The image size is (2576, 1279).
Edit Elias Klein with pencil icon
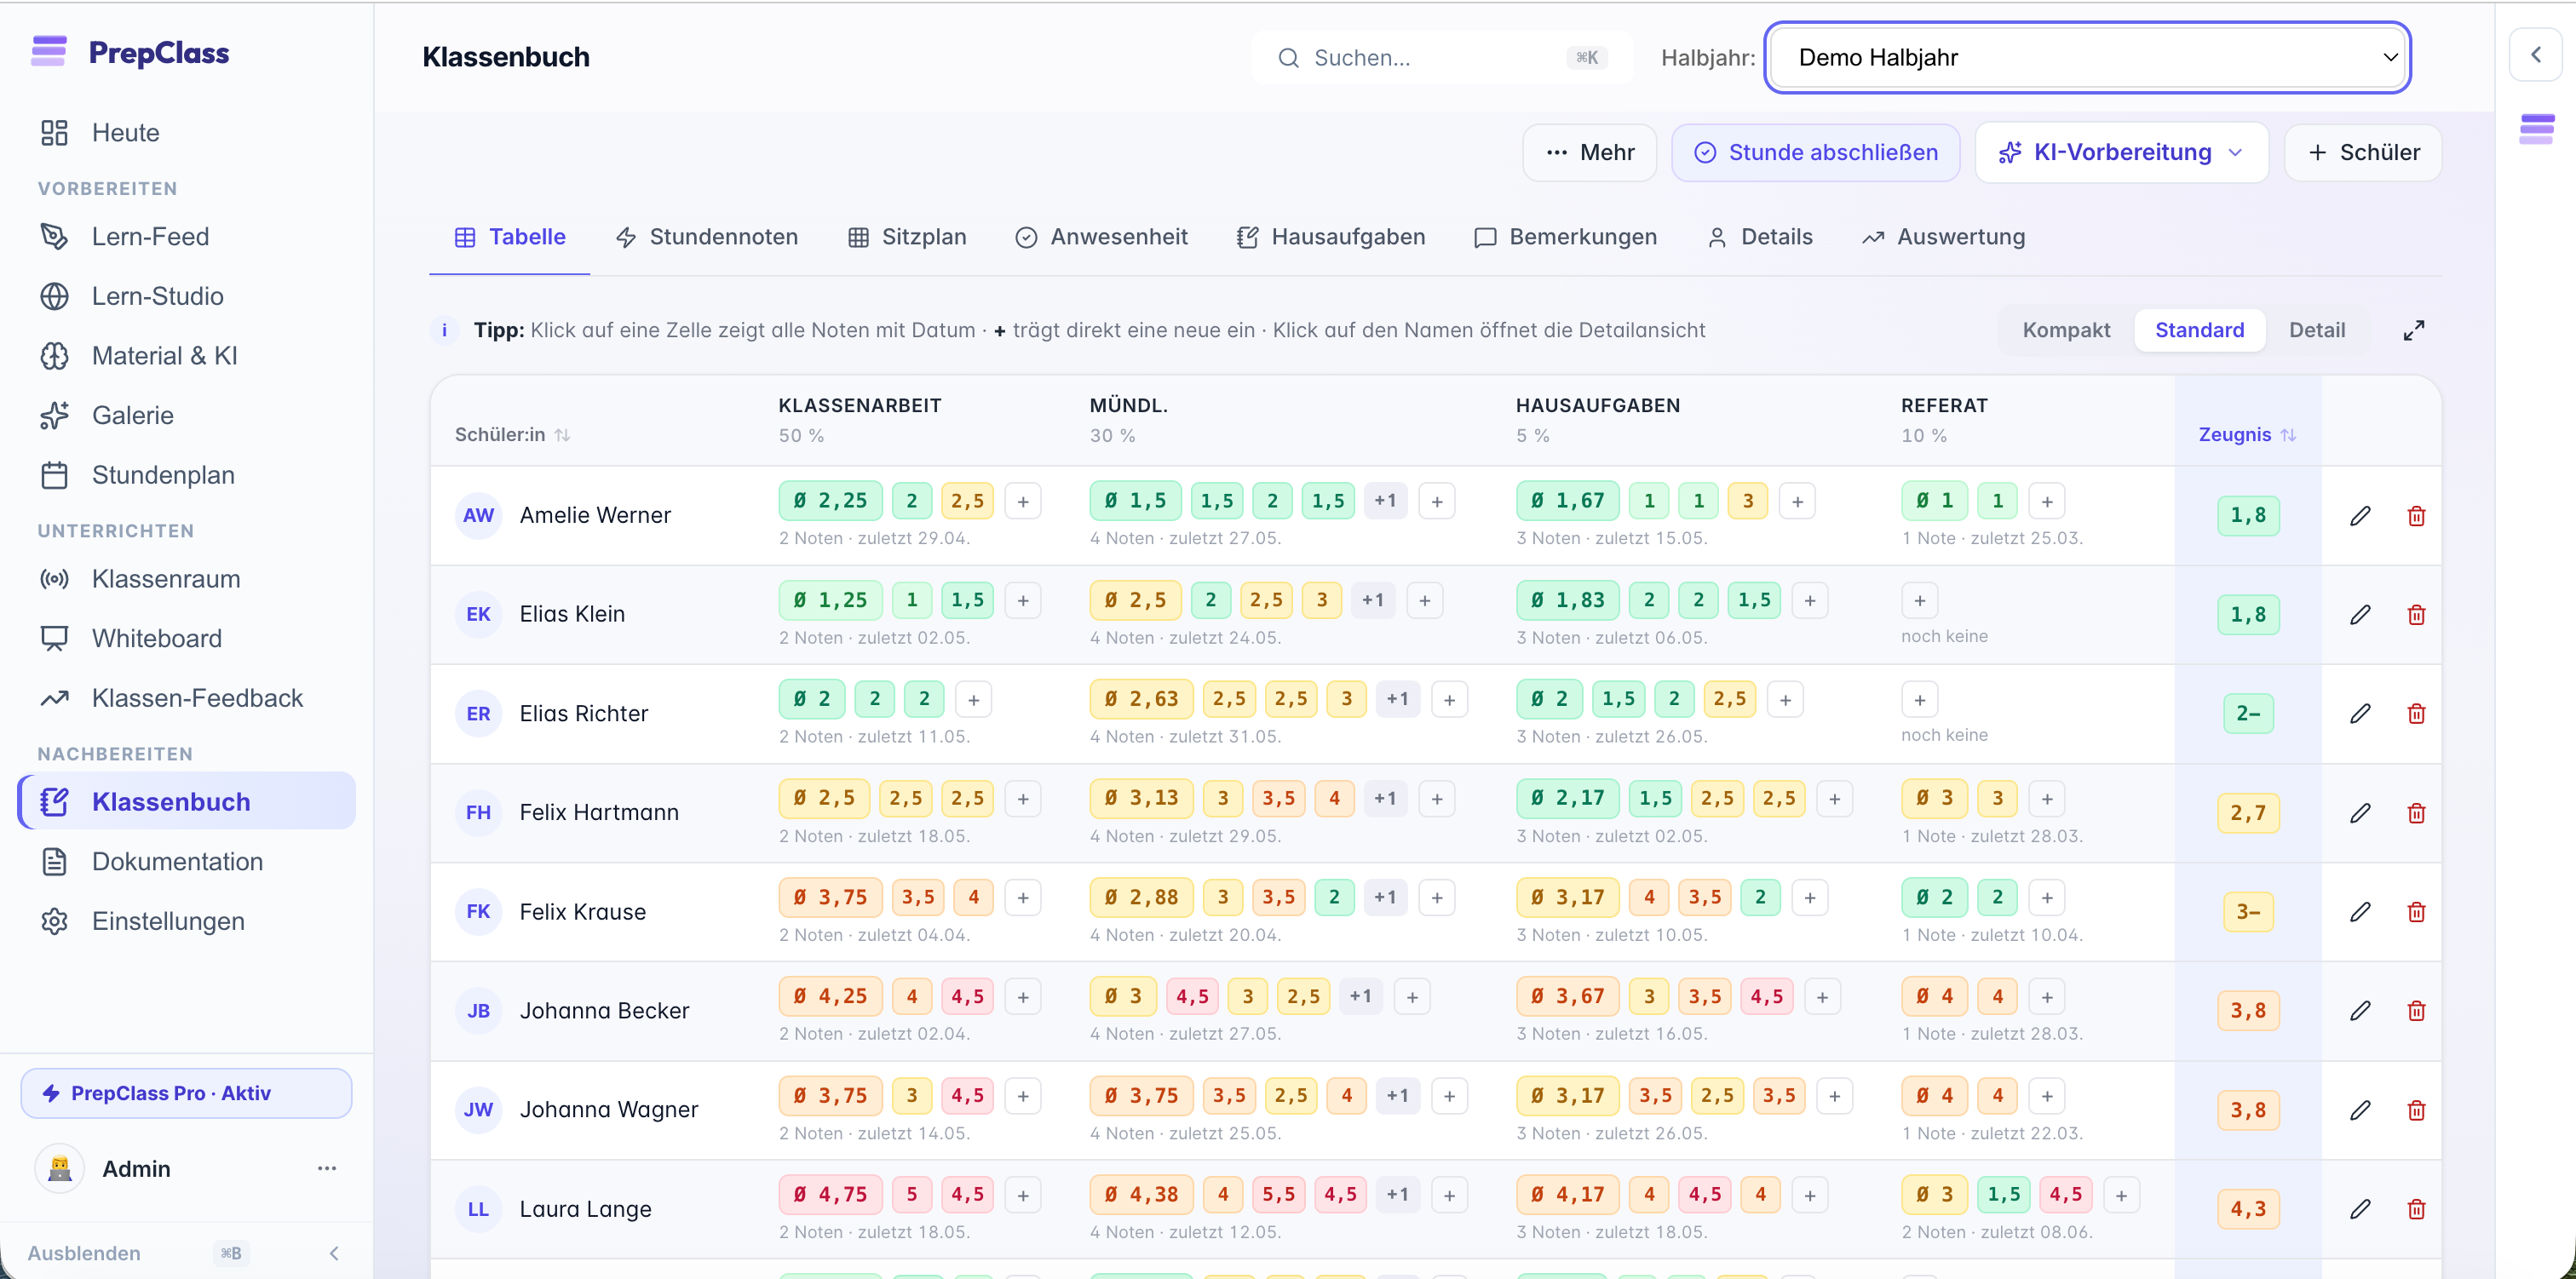coord(2360,614)
